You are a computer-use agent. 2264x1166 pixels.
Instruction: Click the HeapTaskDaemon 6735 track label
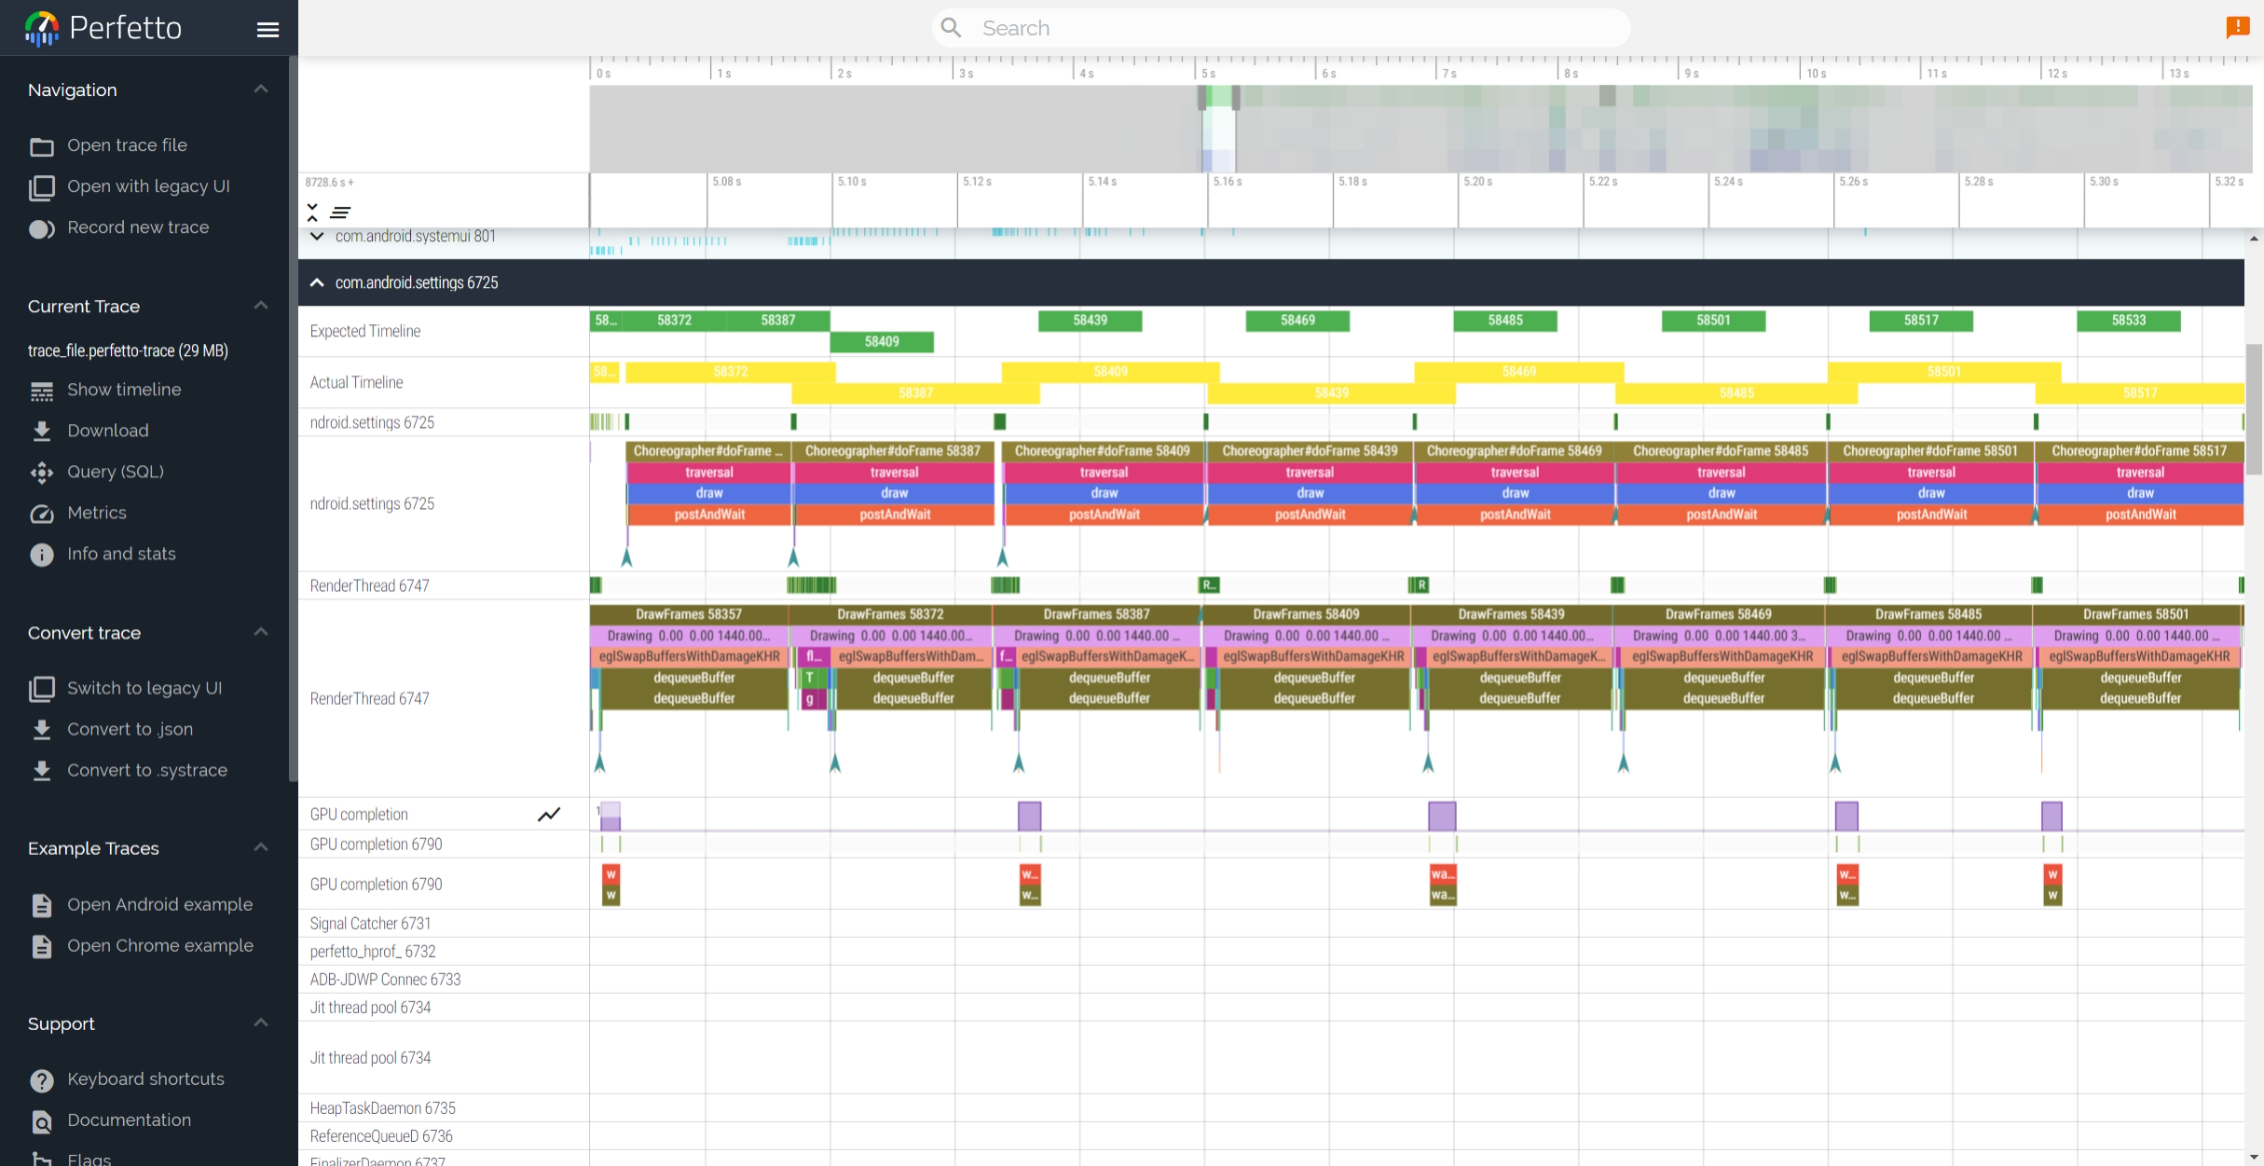tap(382, 1108)
